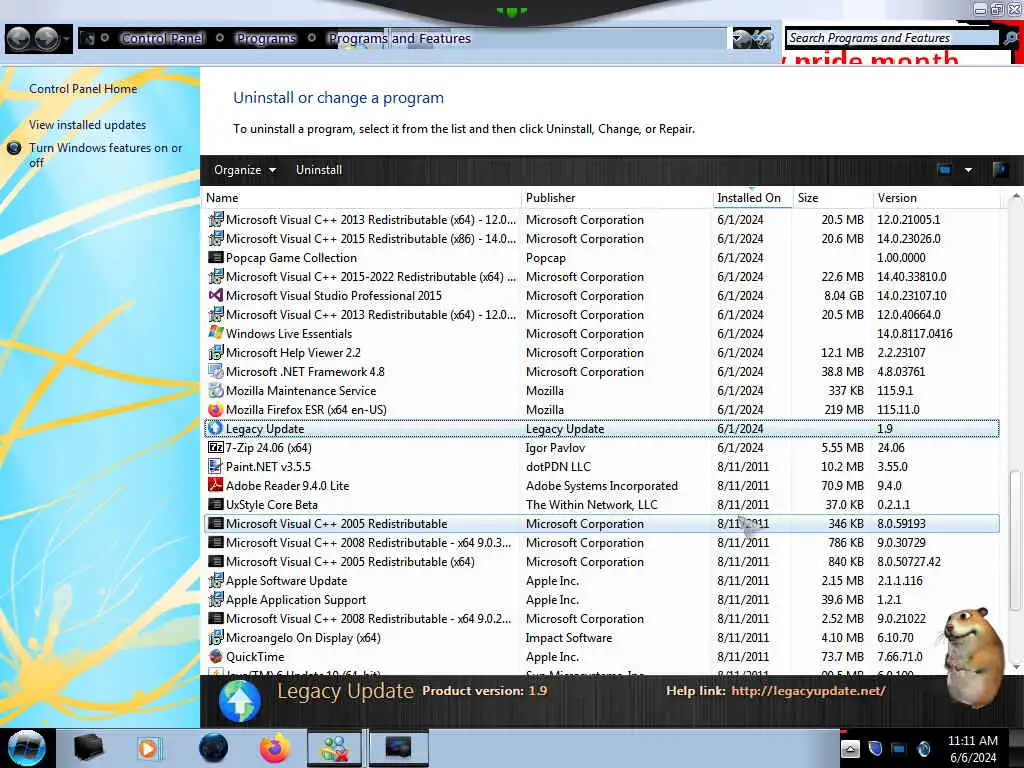1024x768 pixels.
Task: Click Programs in the breadcrumb
Action: tap(265, 39)
